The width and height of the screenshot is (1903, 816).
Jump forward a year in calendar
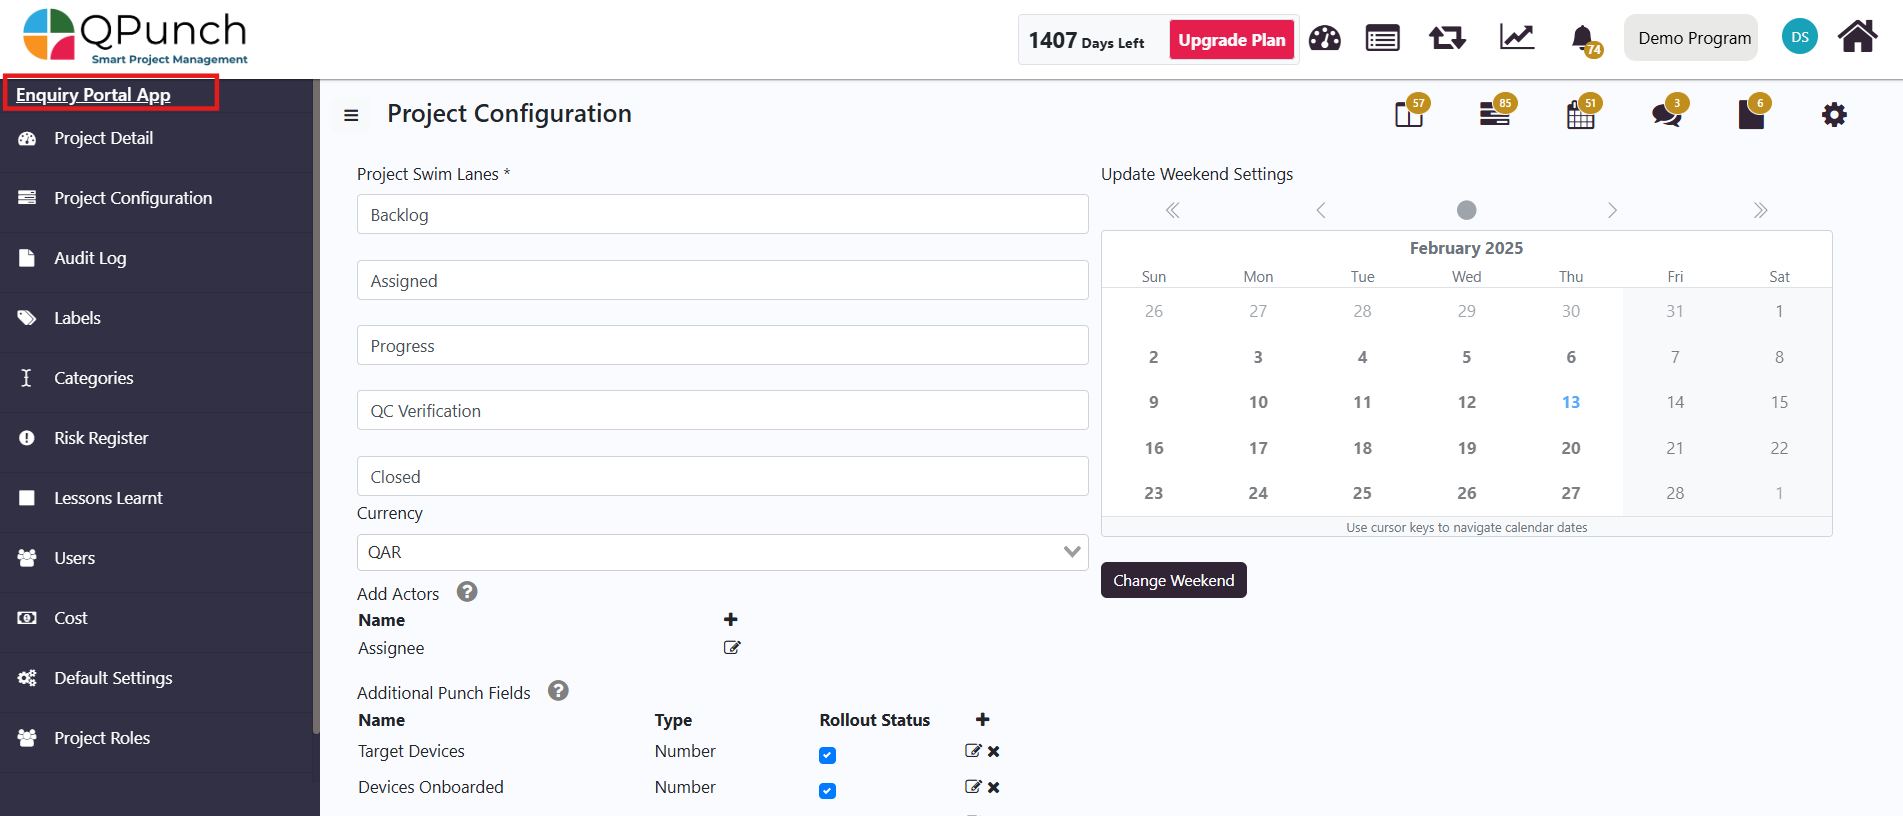[1760, 210]
